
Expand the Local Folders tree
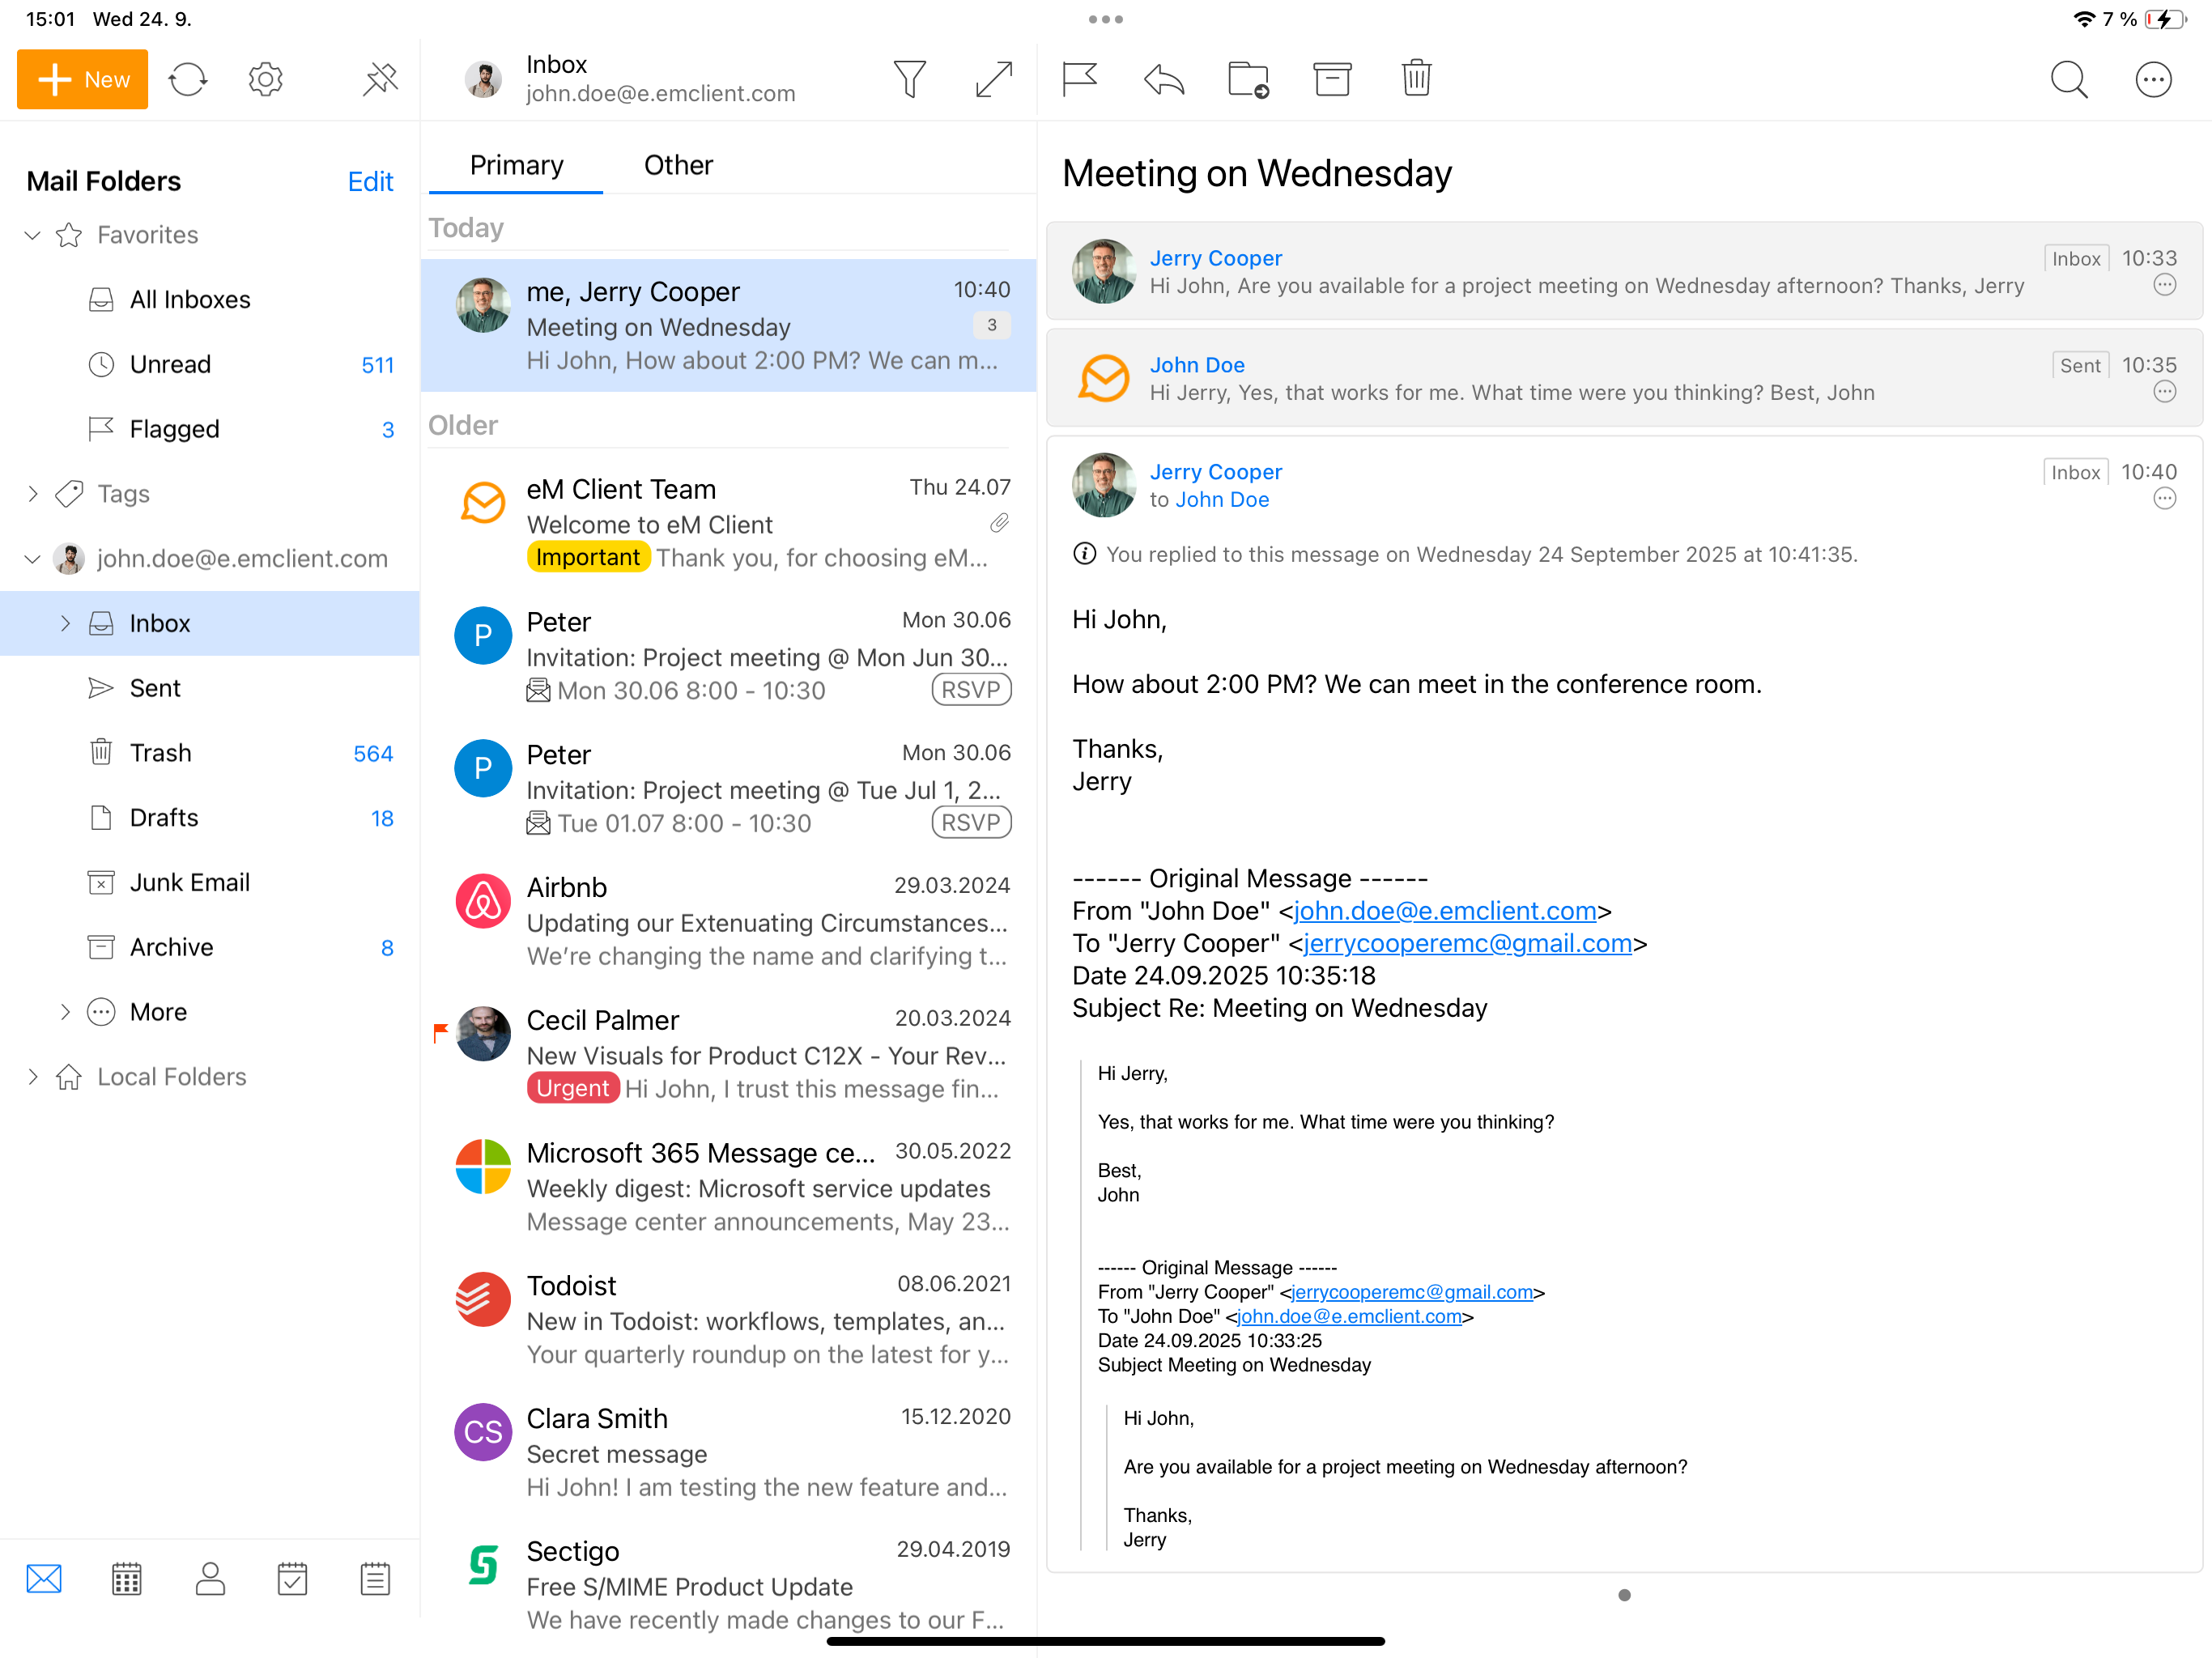(32, 1076)
